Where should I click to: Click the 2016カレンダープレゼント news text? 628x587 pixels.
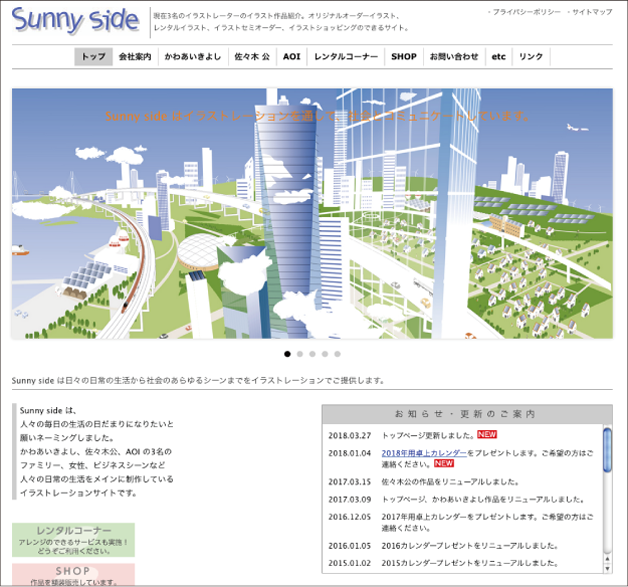pos(470,546)
